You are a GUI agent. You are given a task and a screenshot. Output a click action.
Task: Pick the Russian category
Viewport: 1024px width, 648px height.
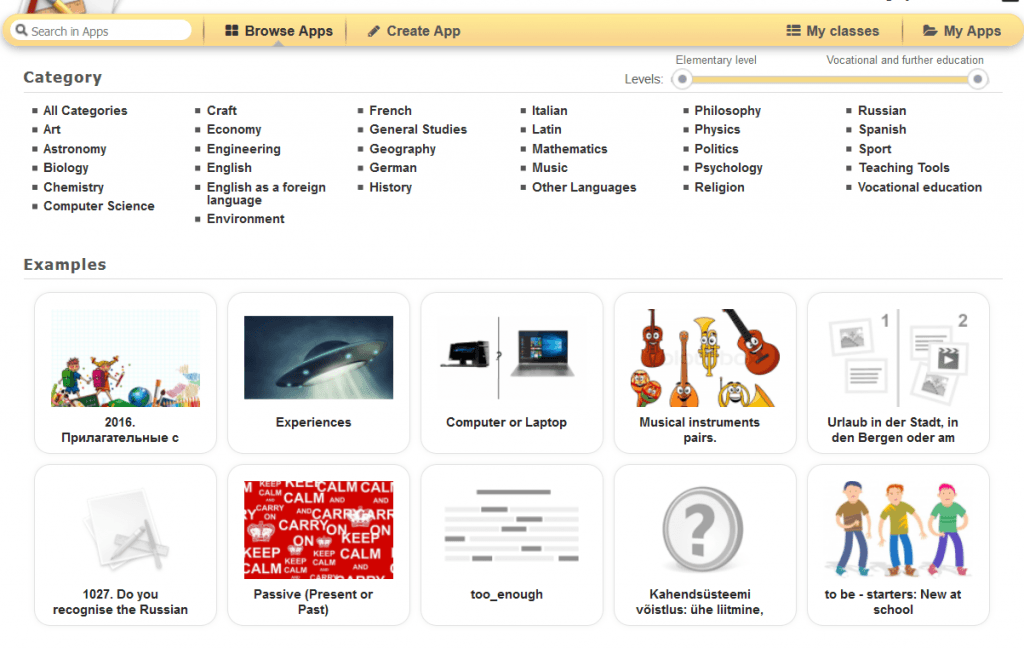tap(882, 110)
